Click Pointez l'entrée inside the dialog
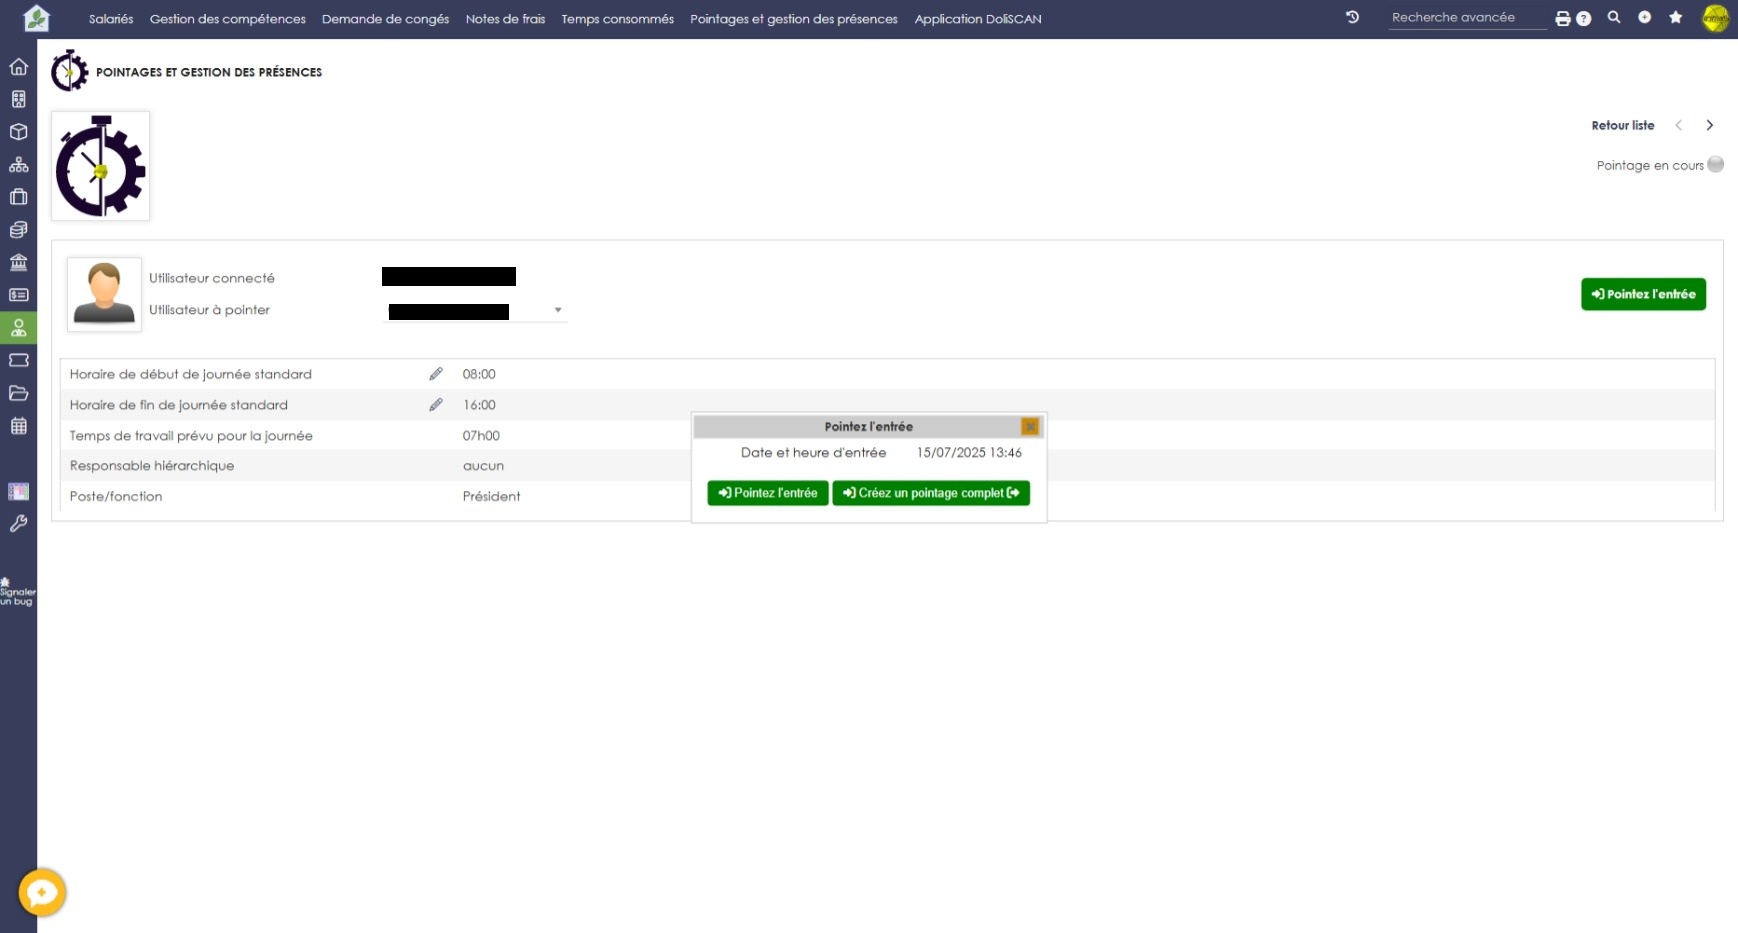 point(768,493)
